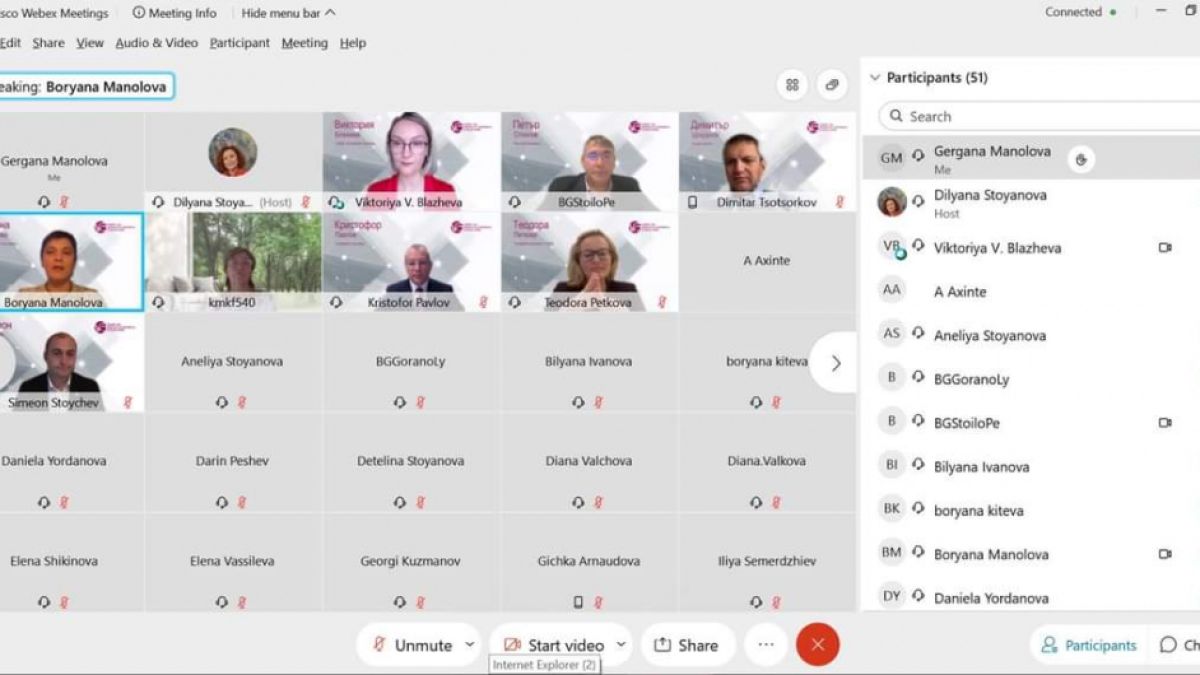Collapse the Participants (51) section chevron

pyautogui.click(x=875, y=77)
